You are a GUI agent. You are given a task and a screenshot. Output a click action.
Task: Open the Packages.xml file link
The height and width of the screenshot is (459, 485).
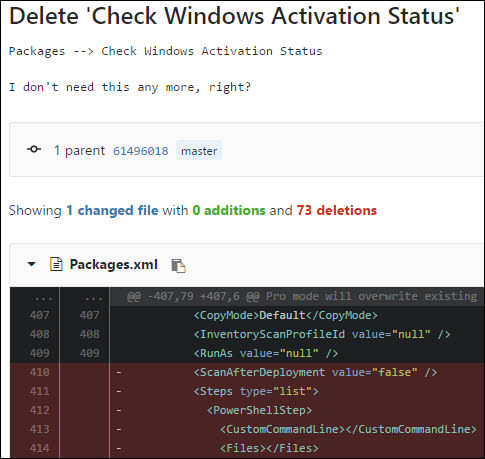[x=114, y=264]
